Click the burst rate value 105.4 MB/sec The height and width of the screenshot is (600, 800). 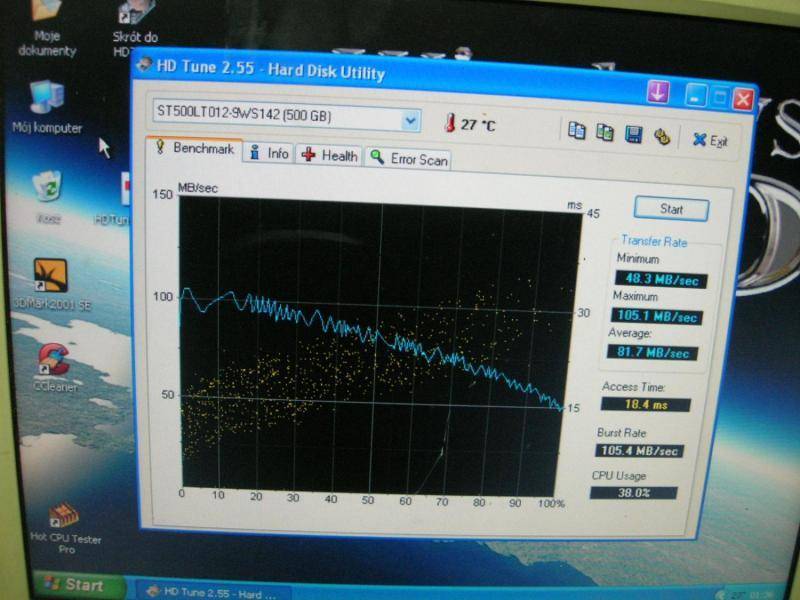639,451
